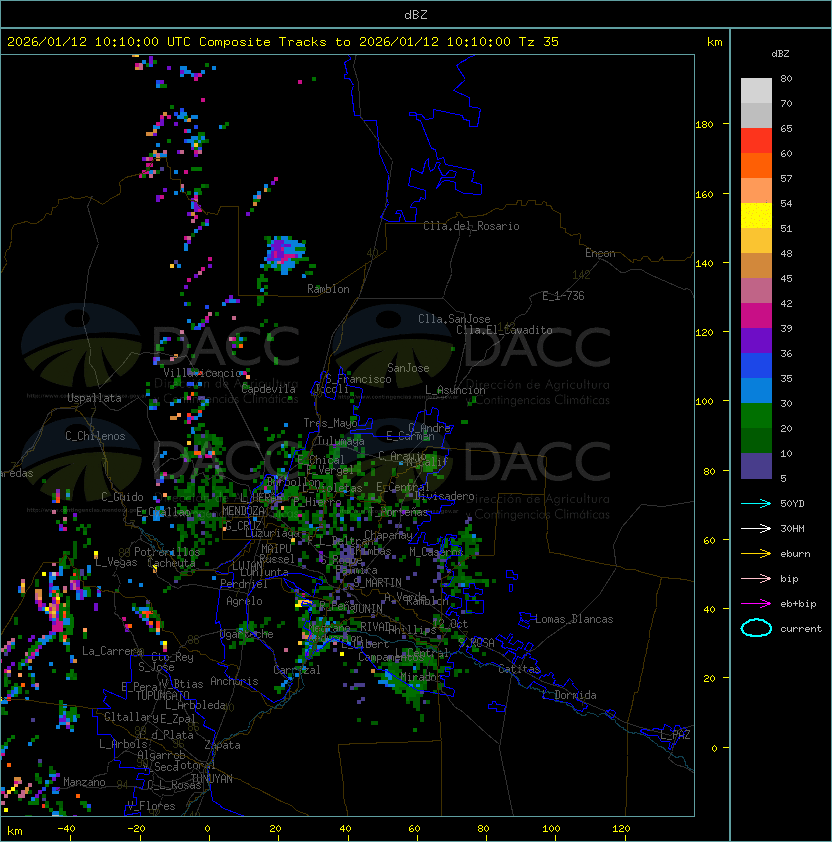Click the 'Catitas' map label

coord(519,670)
